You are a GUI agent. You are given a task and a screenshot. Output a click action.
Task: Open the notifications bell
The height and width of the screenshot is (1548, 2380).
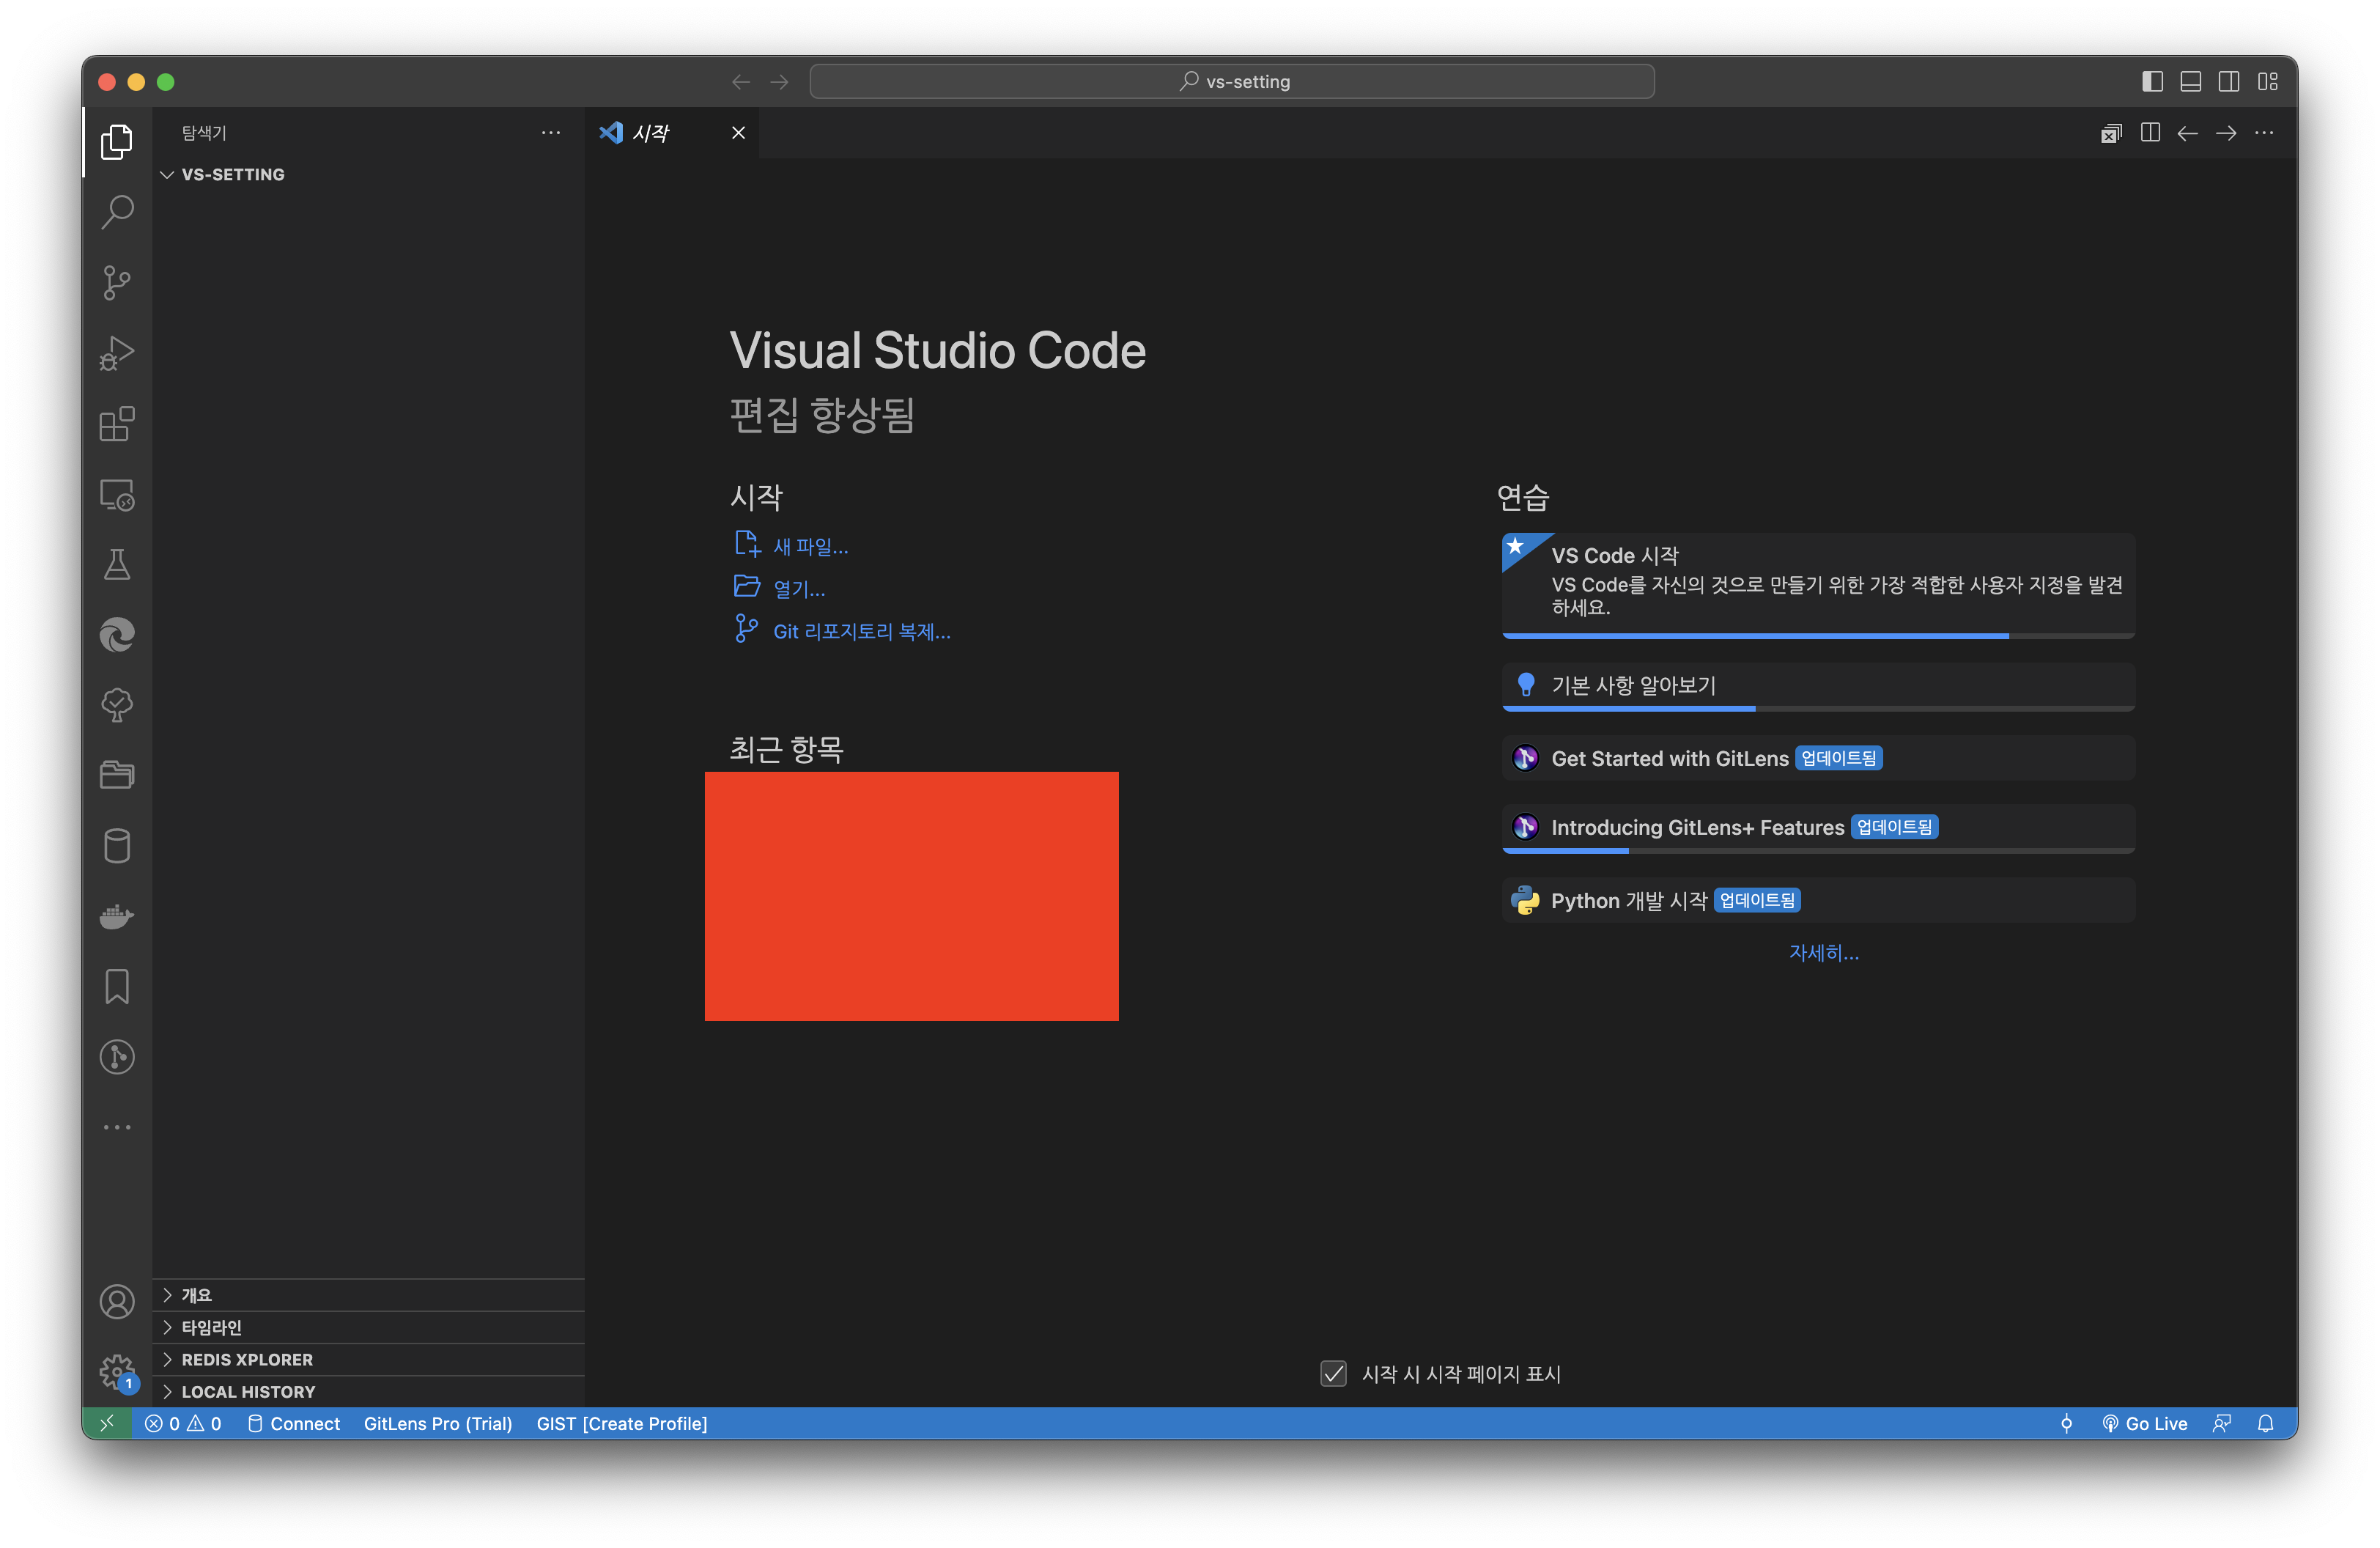(x=2265, y=1423)
